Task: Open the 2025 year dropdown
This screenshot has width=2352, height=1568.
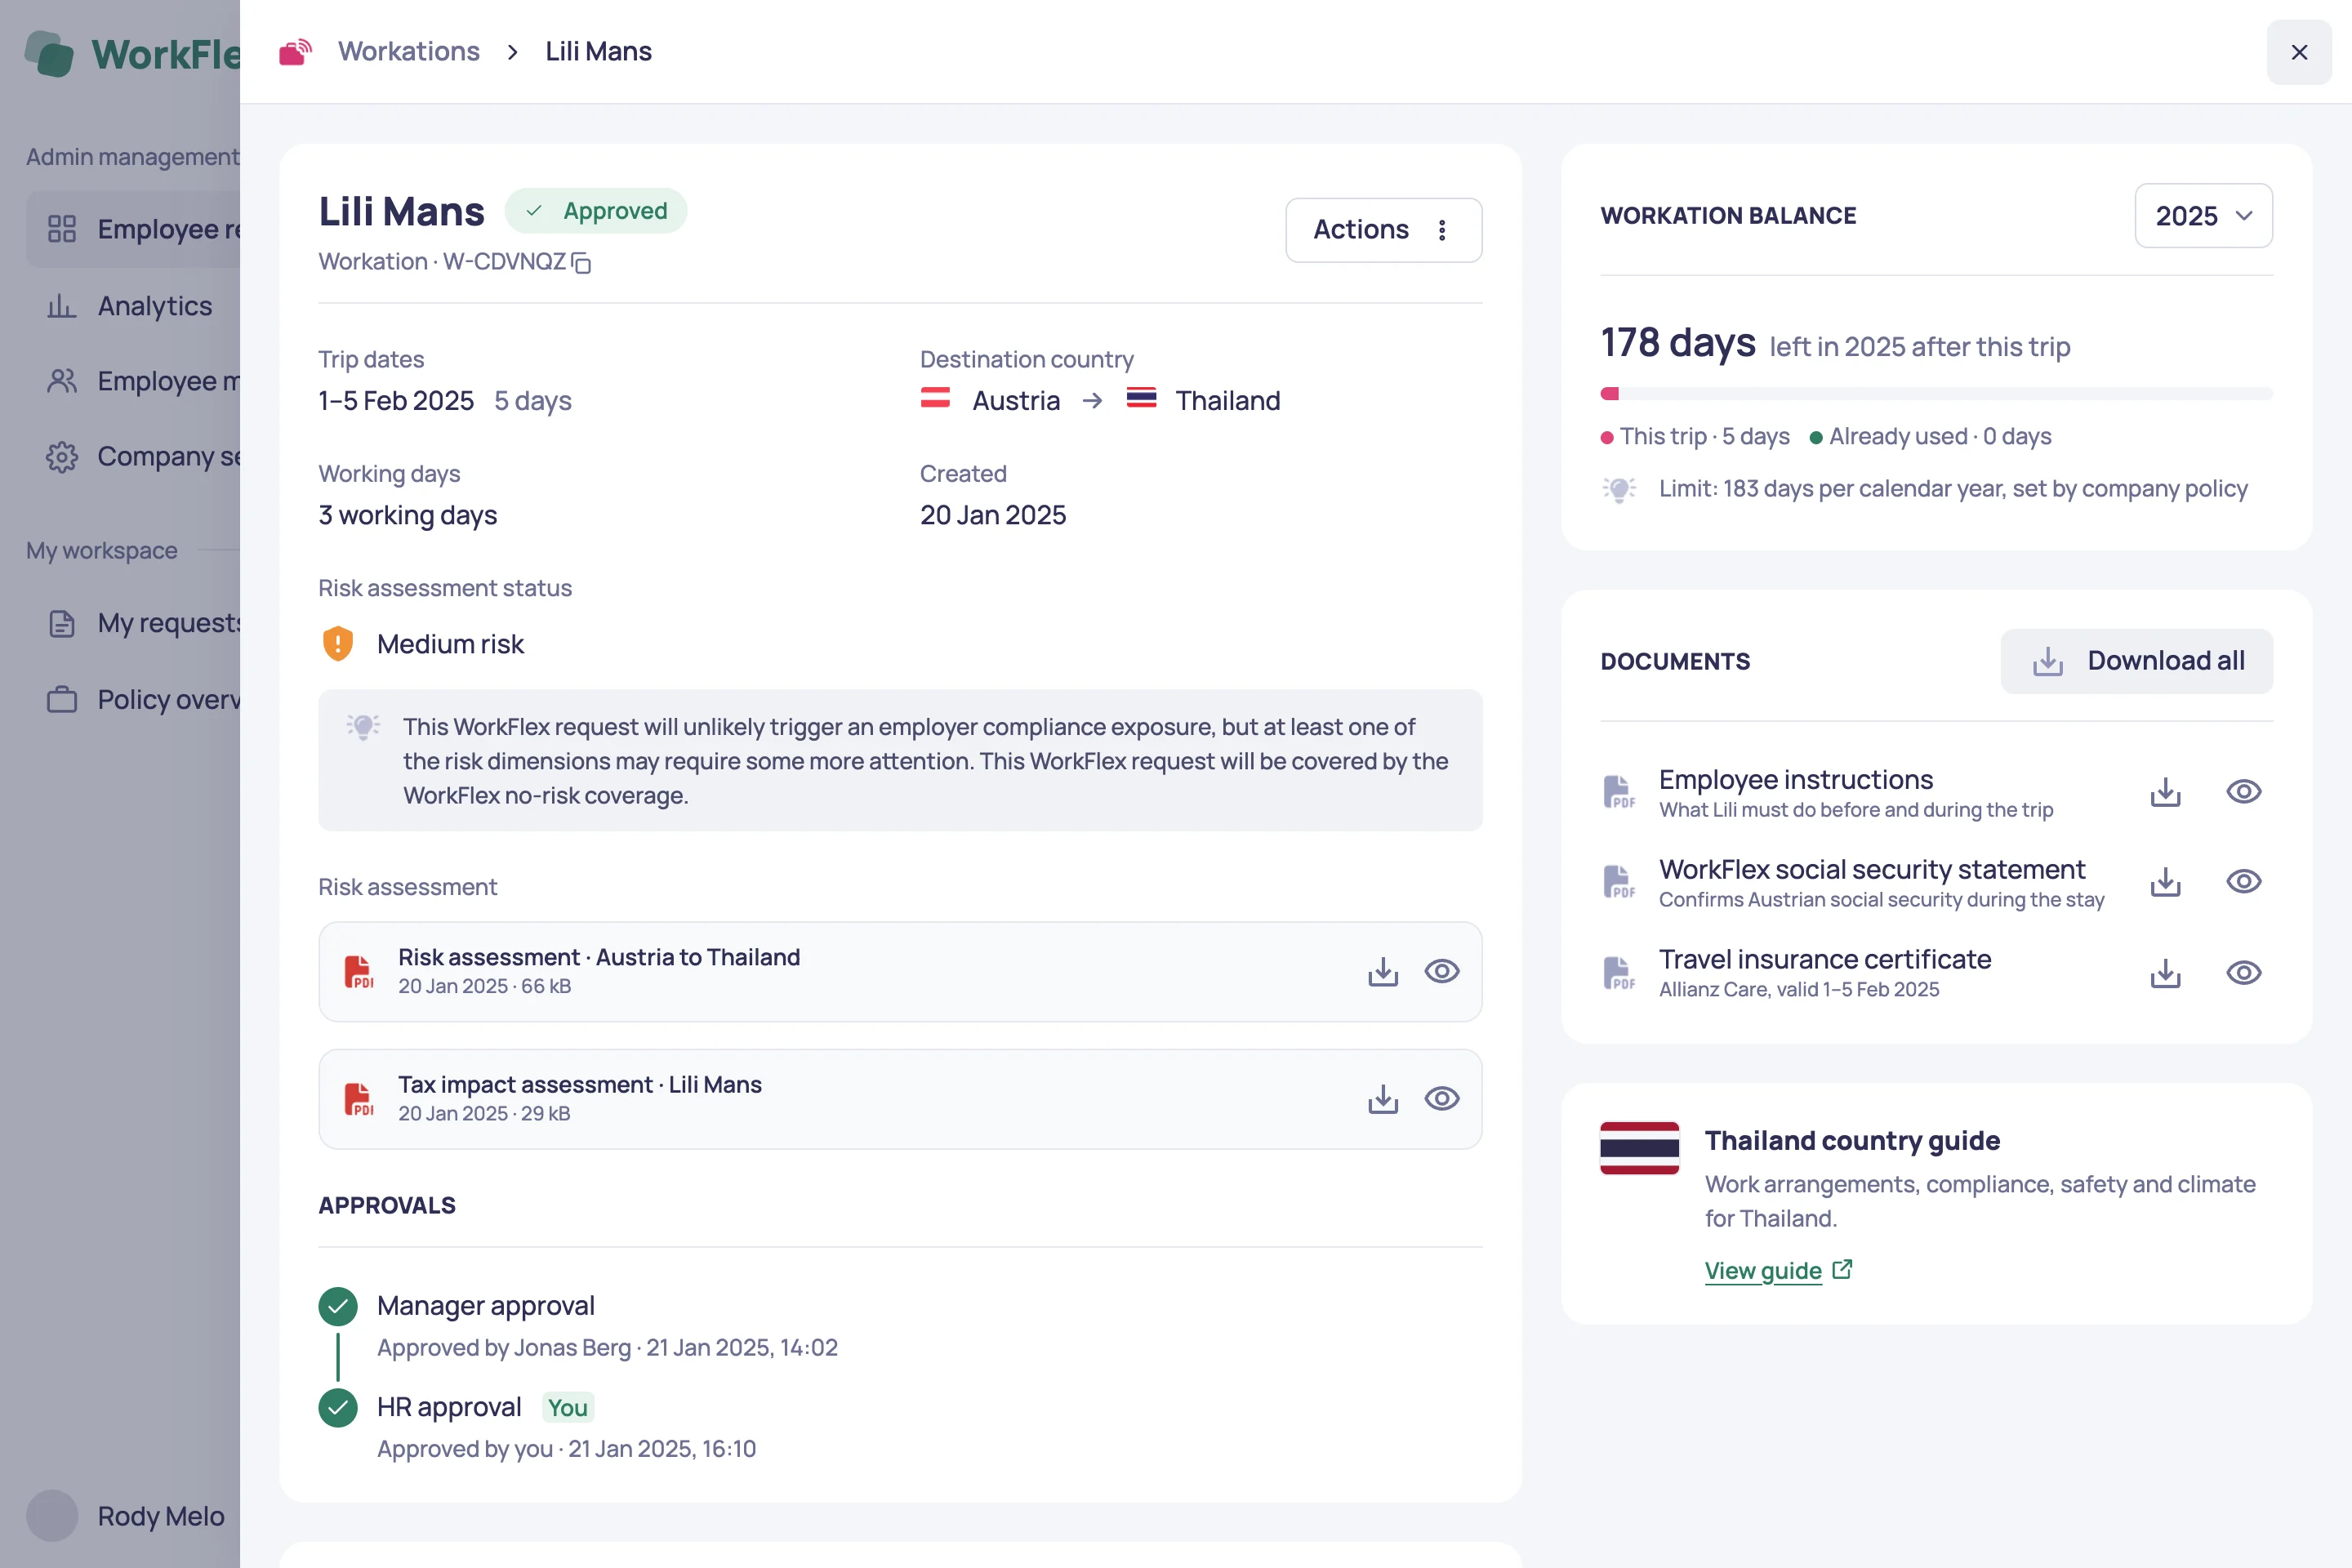Action: (2203, 216)
